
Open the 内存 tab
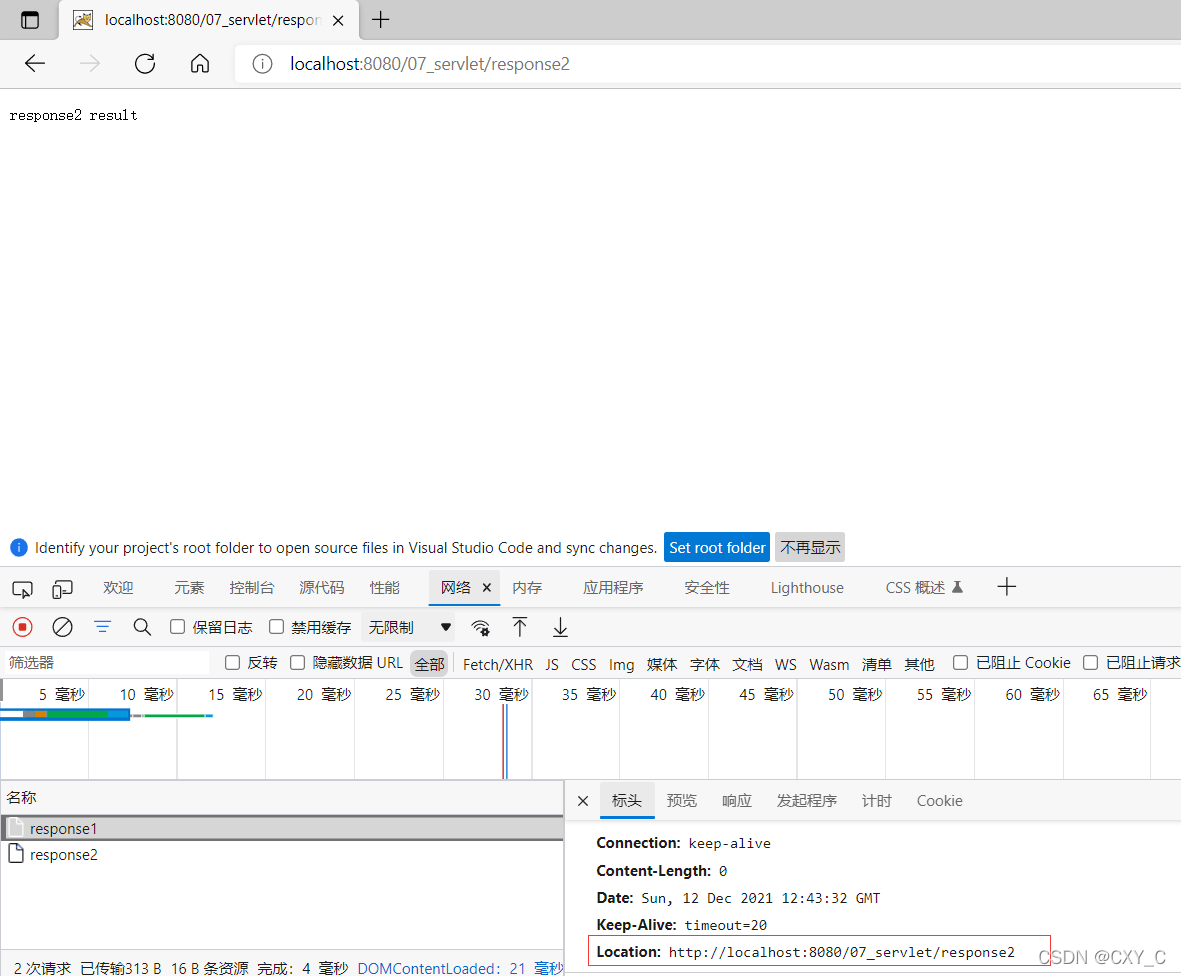click(x=527, y=587)
